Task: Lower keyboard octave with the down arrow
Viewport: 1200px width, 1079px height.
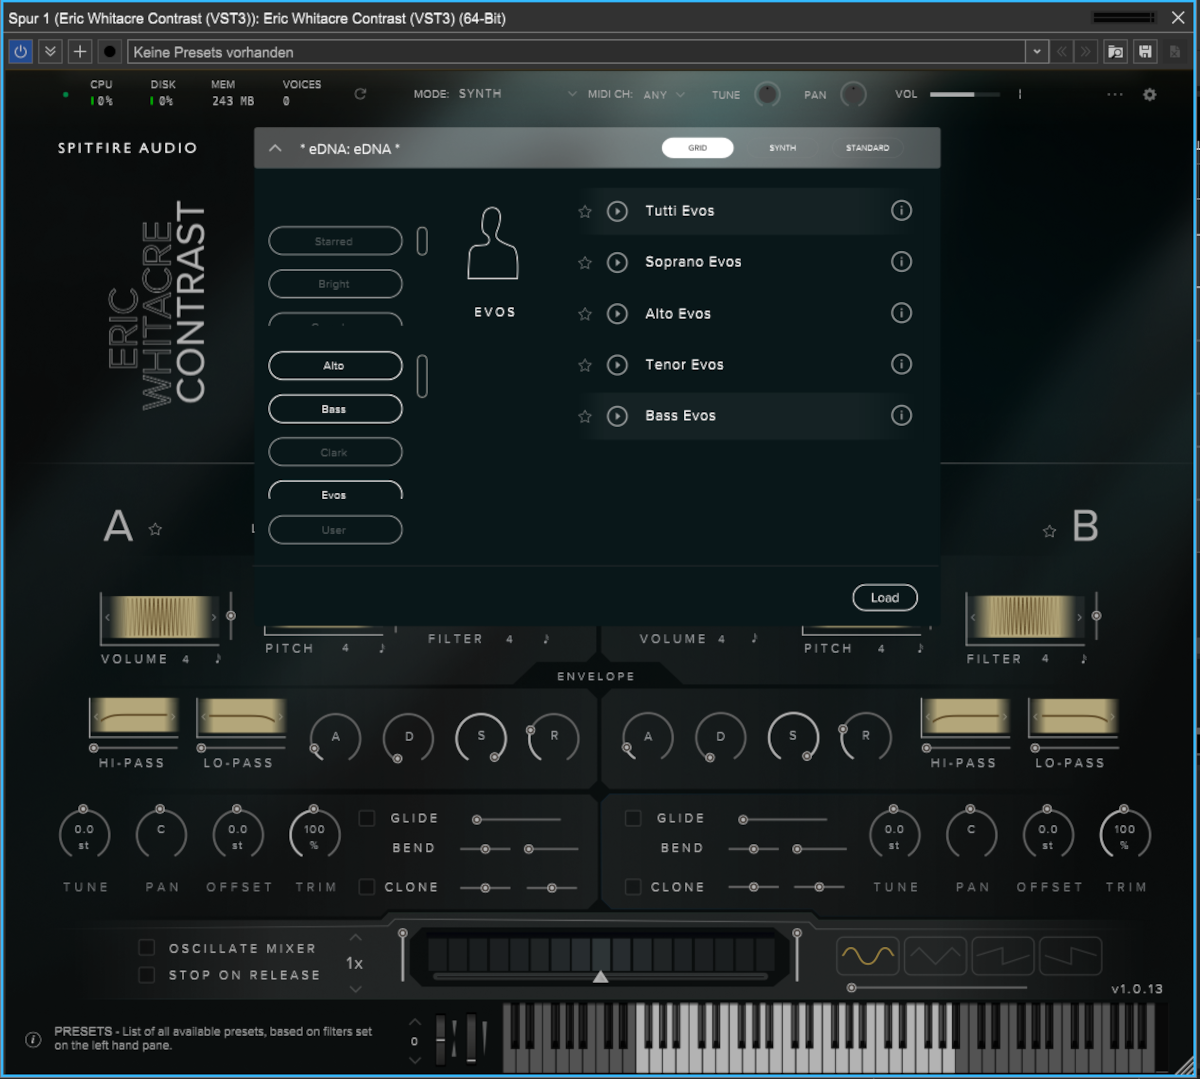Action: point(415,1060)
